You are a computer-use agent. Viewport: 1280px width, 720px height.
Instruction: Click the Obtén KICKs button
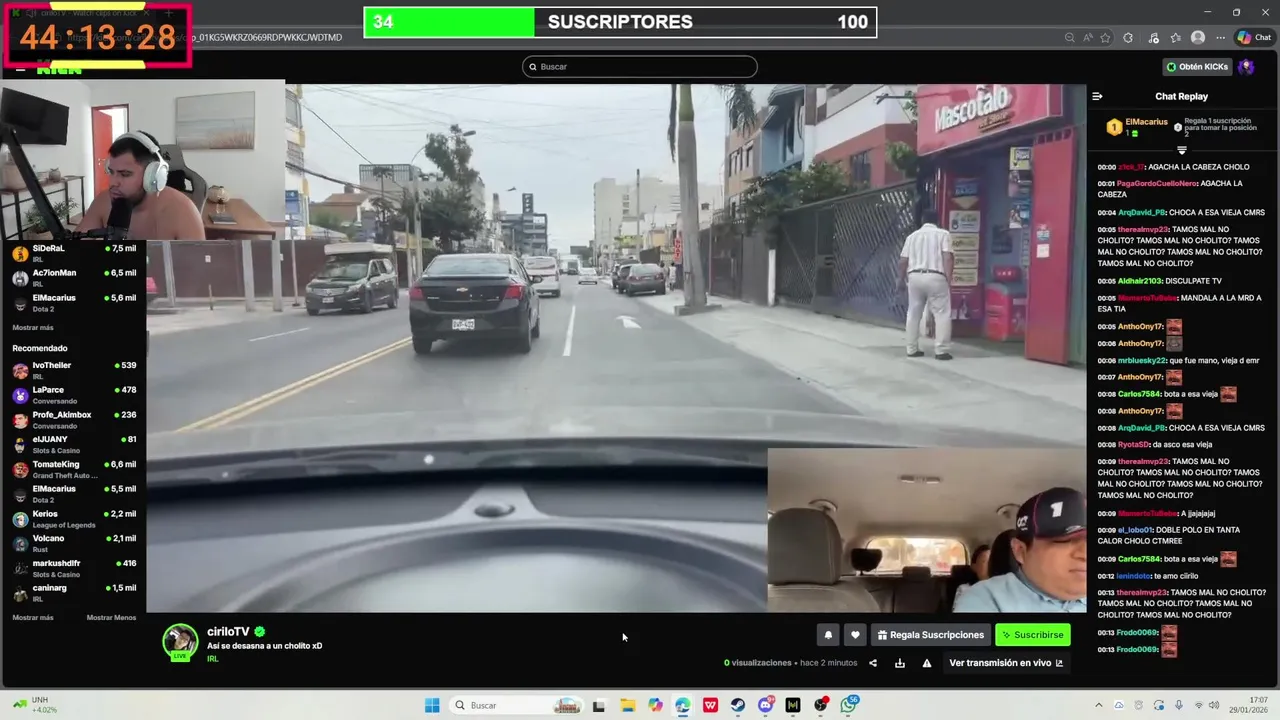1197,67
